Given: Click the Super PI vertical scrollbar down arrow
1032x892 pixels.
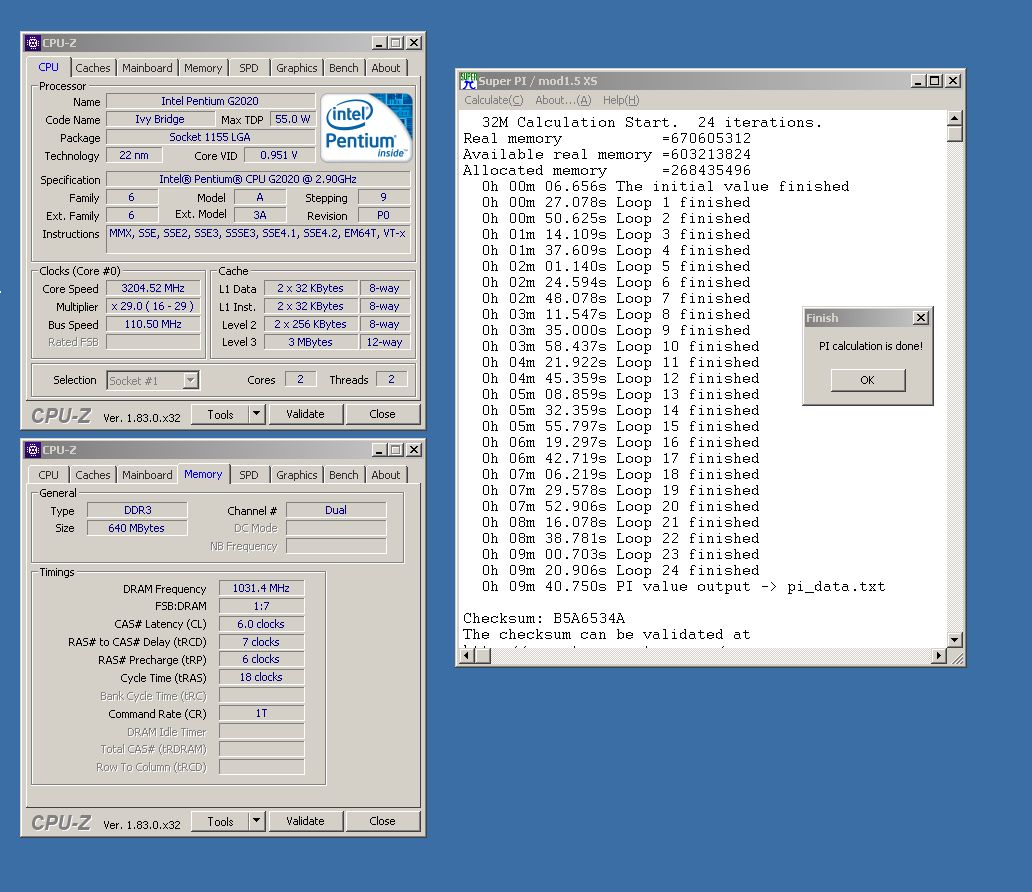Looking at the screenshot, I should pyautogui.click(x=955, y=639).
